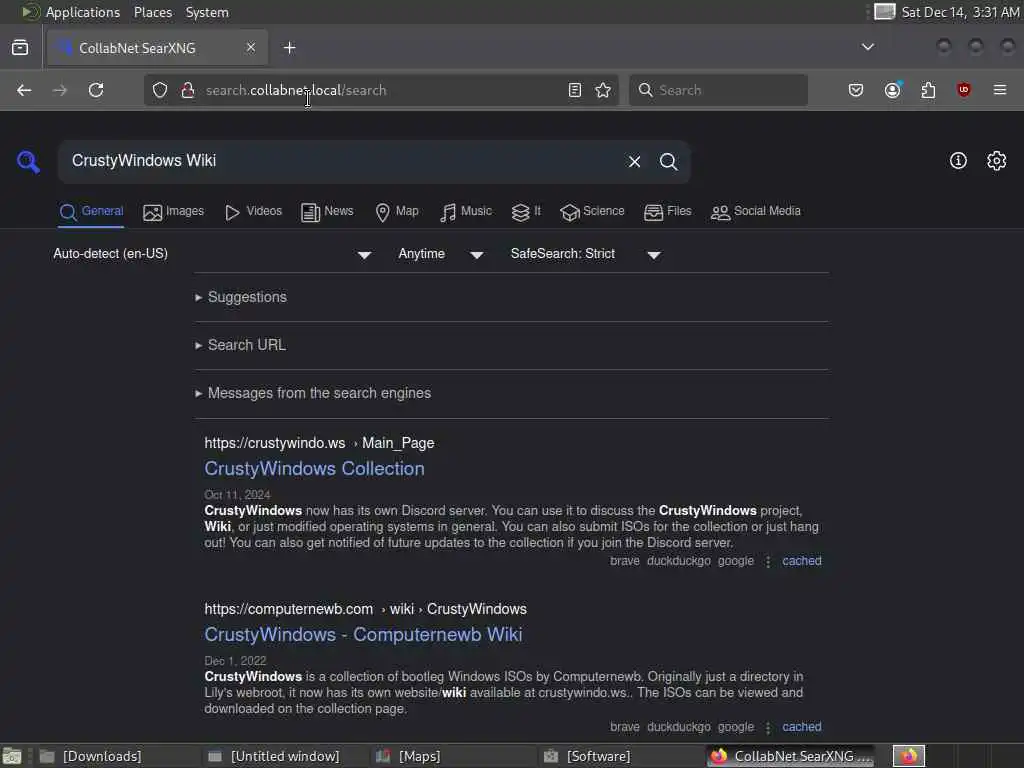Screen dimensions: 1024x768
Task: Open the Anytime time range dropdown
Action: pyautogui.click(x=441, y=254)
